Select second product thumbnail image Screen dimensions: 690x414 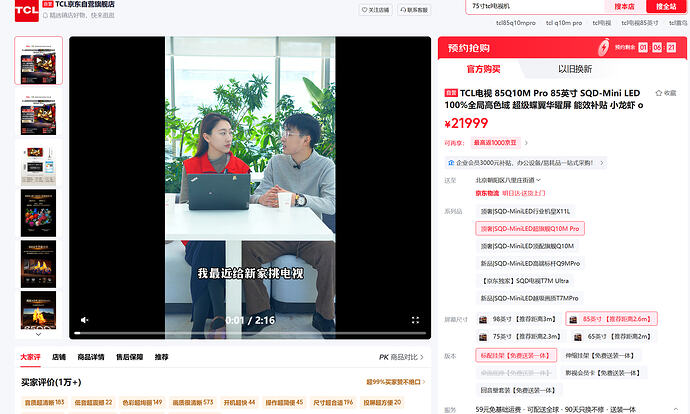pyautogui.click(x=38, y=113)
